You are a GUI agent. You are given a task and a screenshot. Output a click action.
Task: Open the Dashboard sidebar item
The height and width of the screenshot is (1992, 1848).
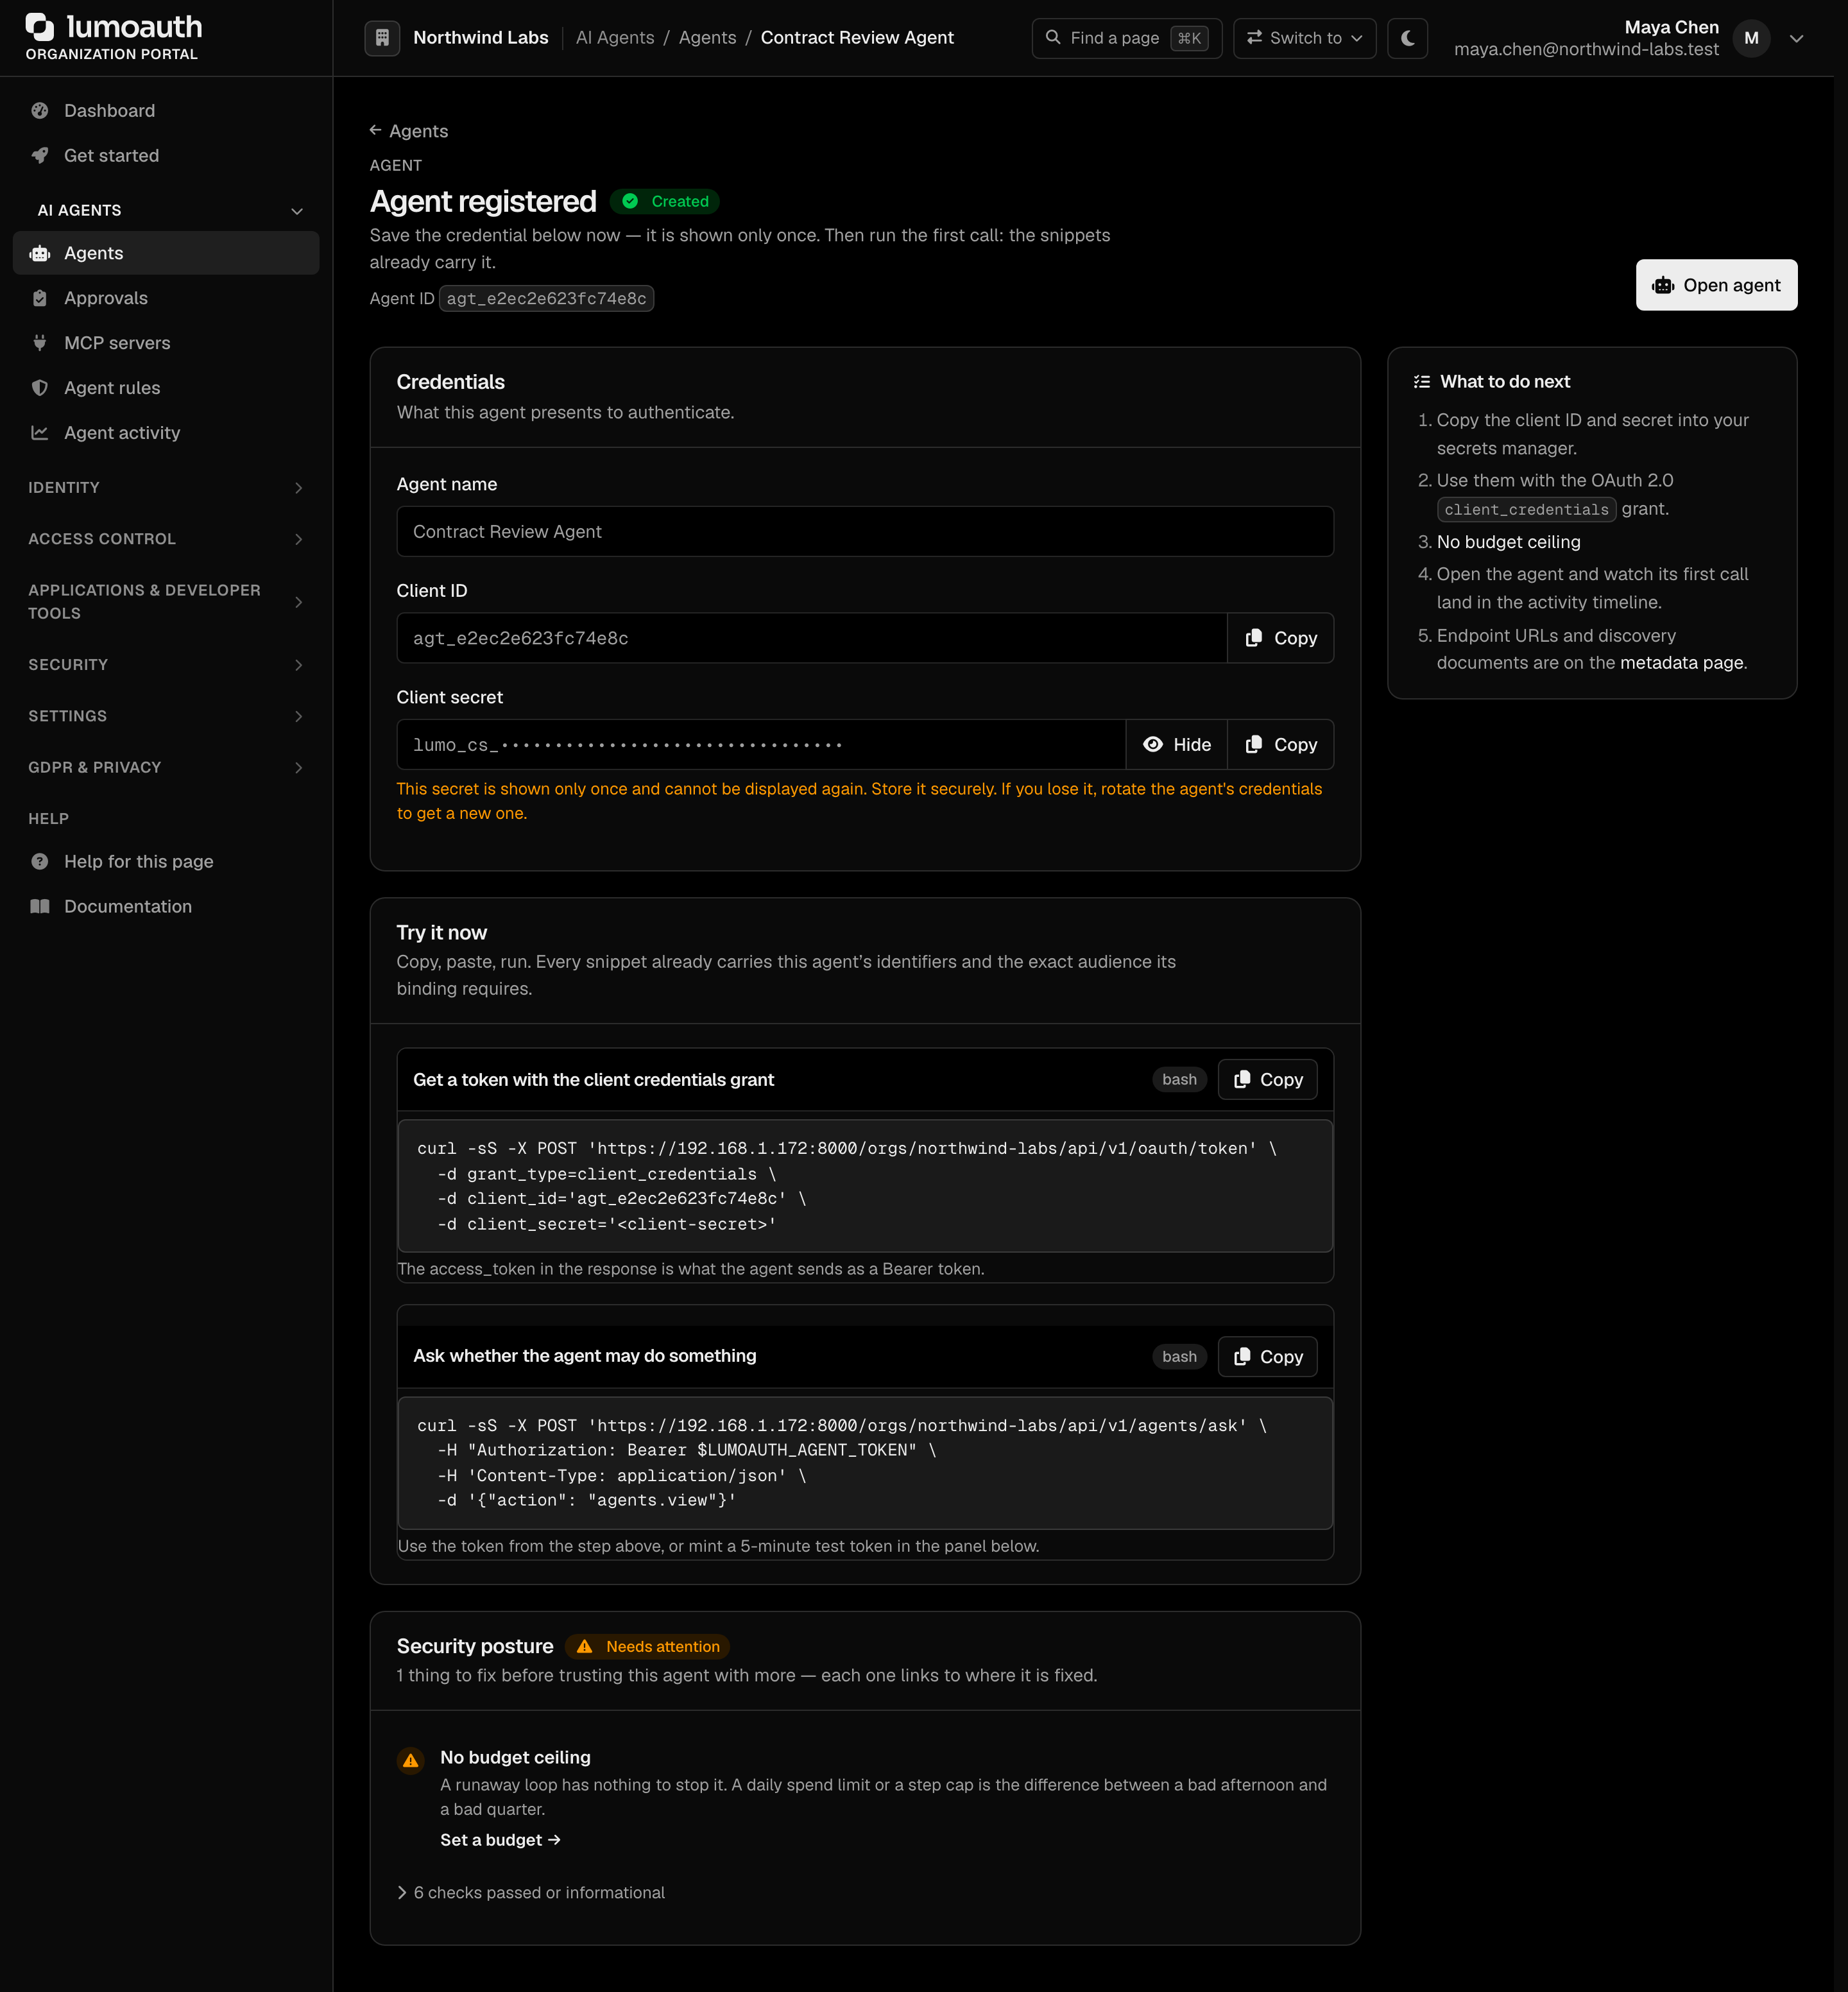166,111
